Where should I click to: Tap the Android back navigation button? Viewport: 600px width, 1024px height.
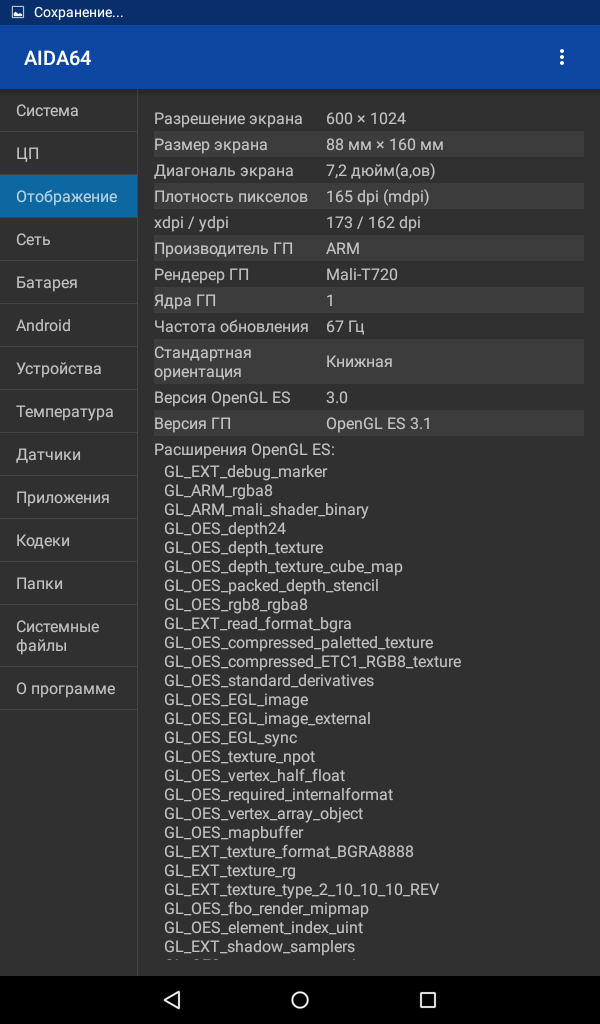[x=172, y=999]
